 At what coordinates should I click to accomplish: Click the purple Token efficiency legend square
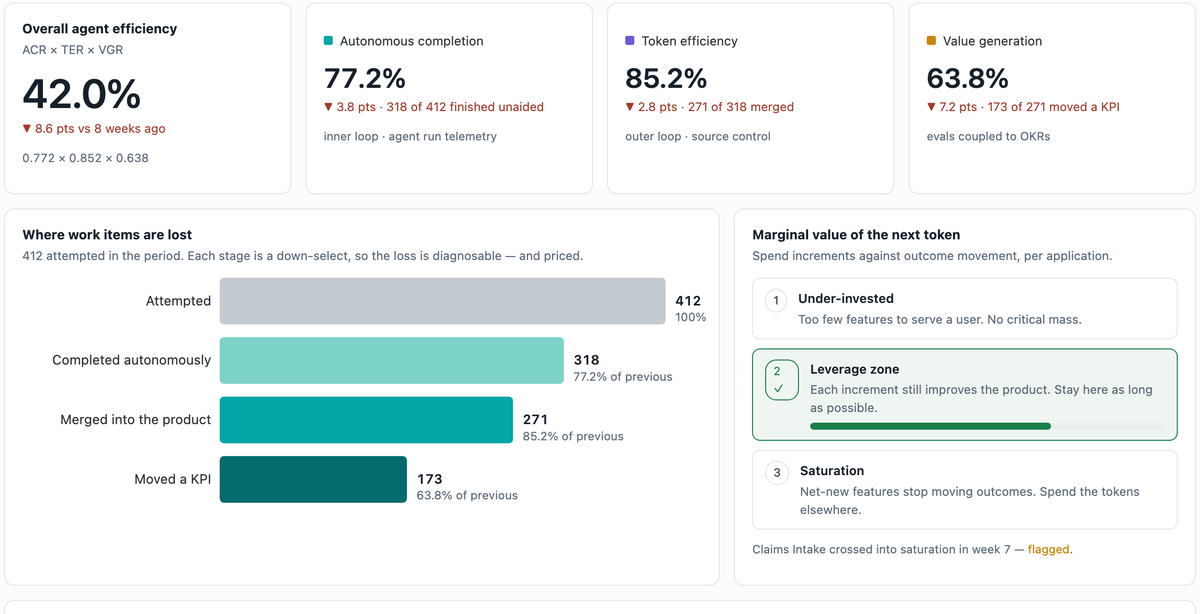click(630, 41)
